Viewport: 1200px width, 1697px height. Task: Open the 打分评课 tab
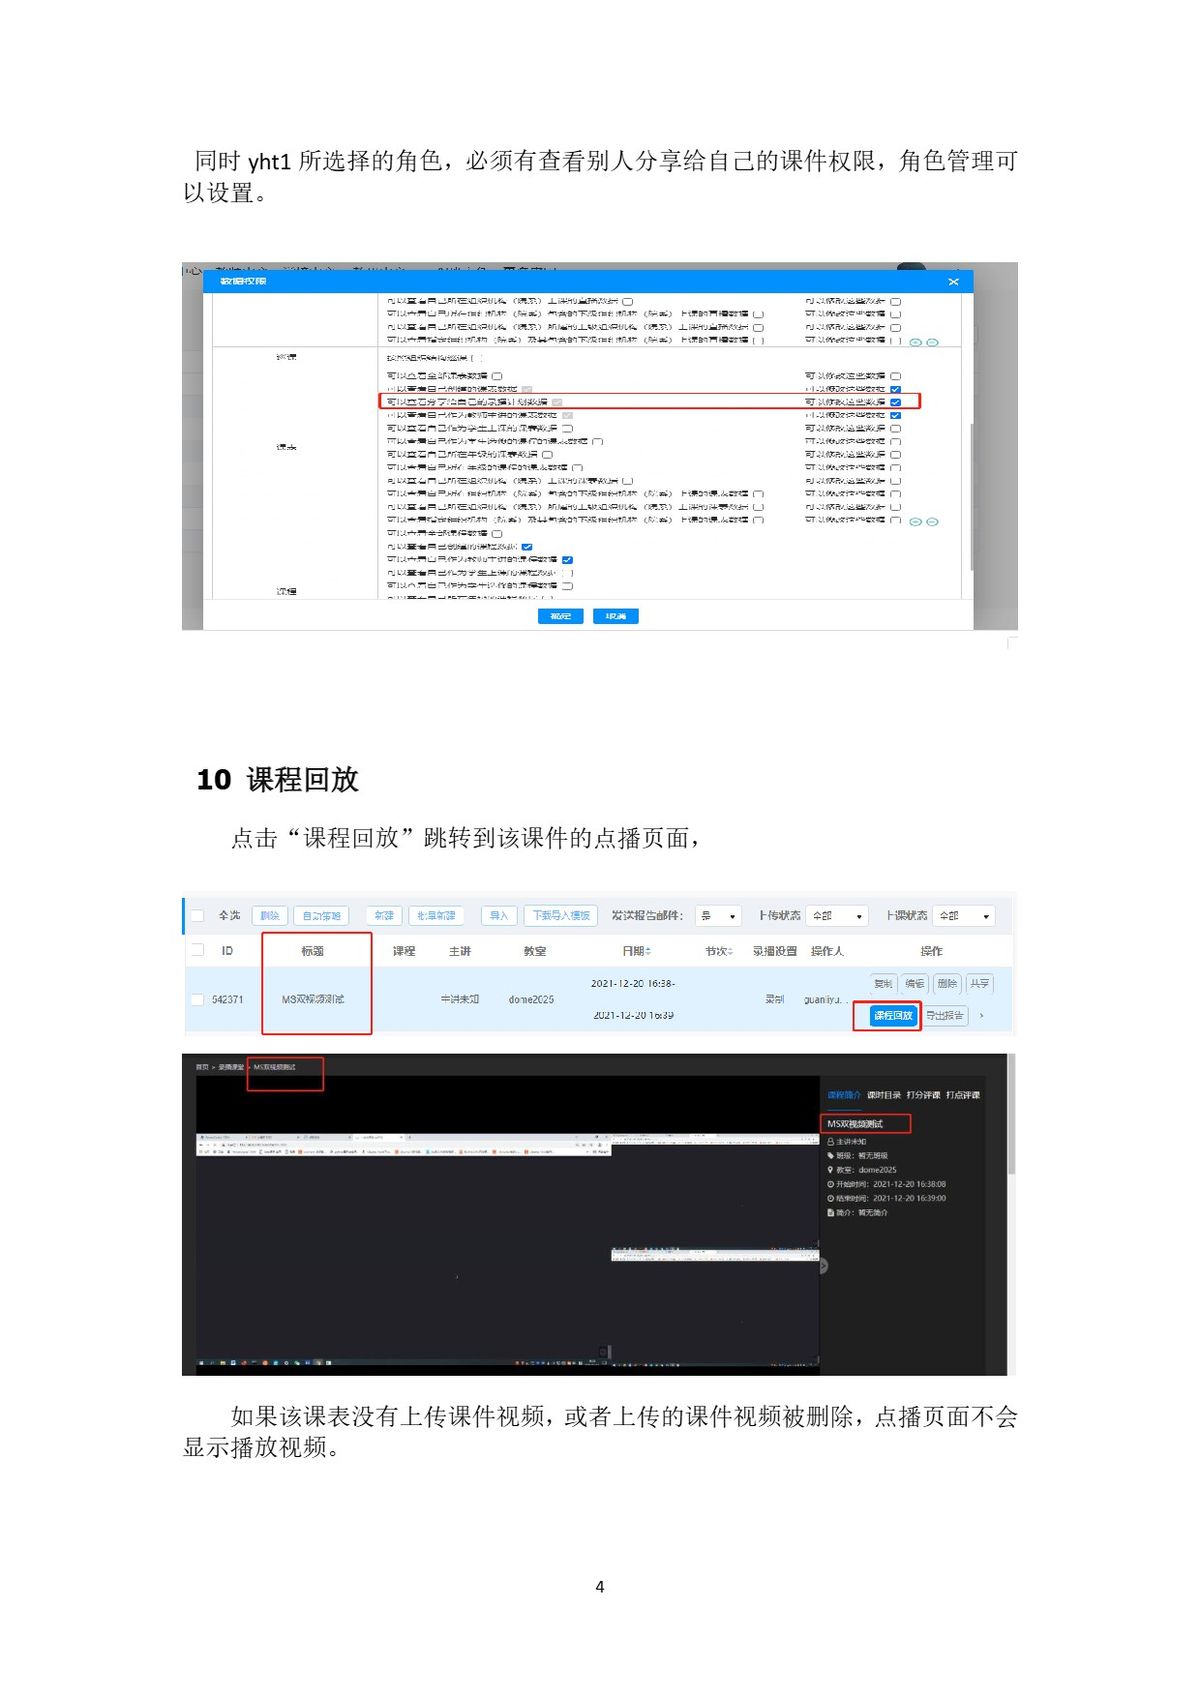click(923, 1095)
